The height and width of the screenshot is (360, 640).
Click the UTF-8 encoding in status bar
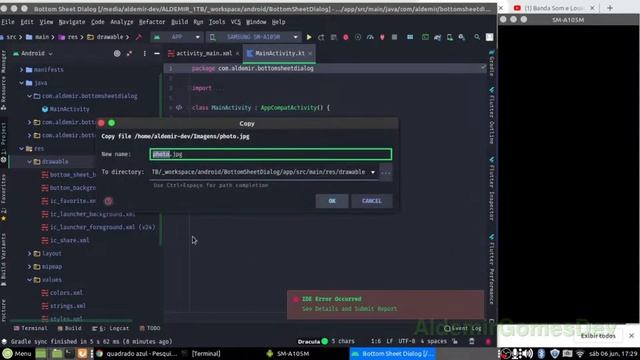tap(407, 341)
